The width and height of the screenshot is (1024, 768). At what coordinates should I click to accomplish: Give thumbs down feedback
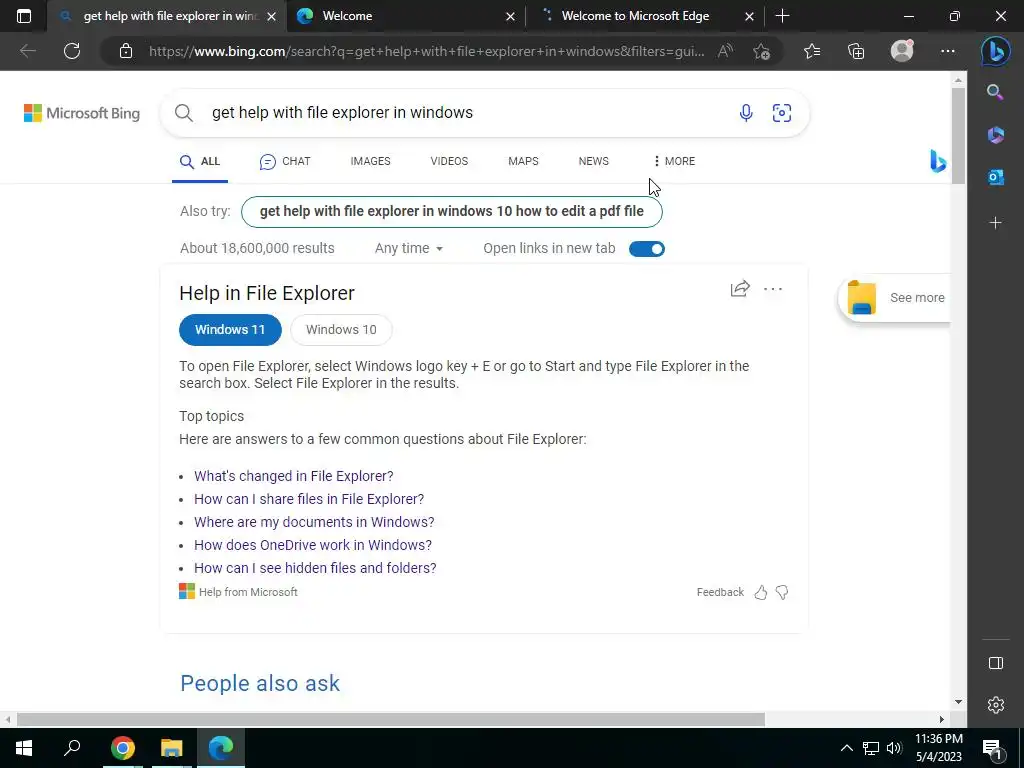point(782,592)
